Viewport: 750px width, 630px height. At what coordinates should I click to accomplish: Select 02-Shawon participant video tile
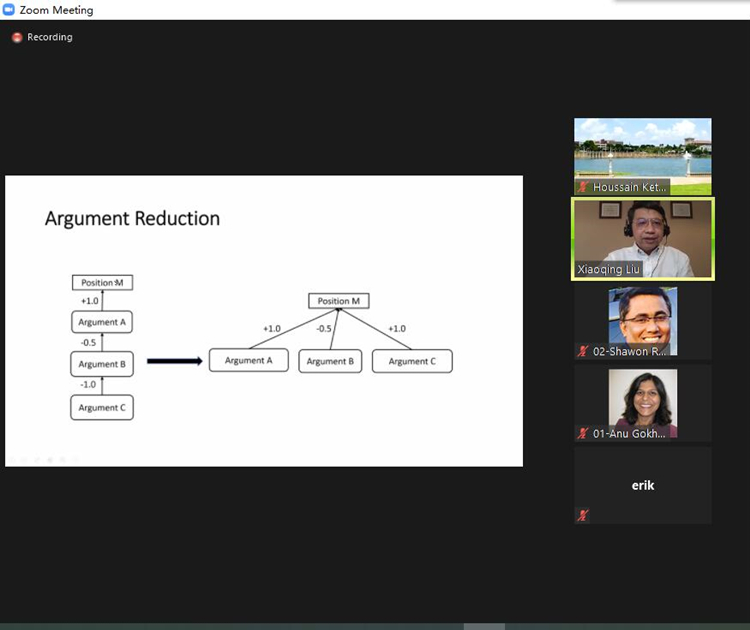642,321
